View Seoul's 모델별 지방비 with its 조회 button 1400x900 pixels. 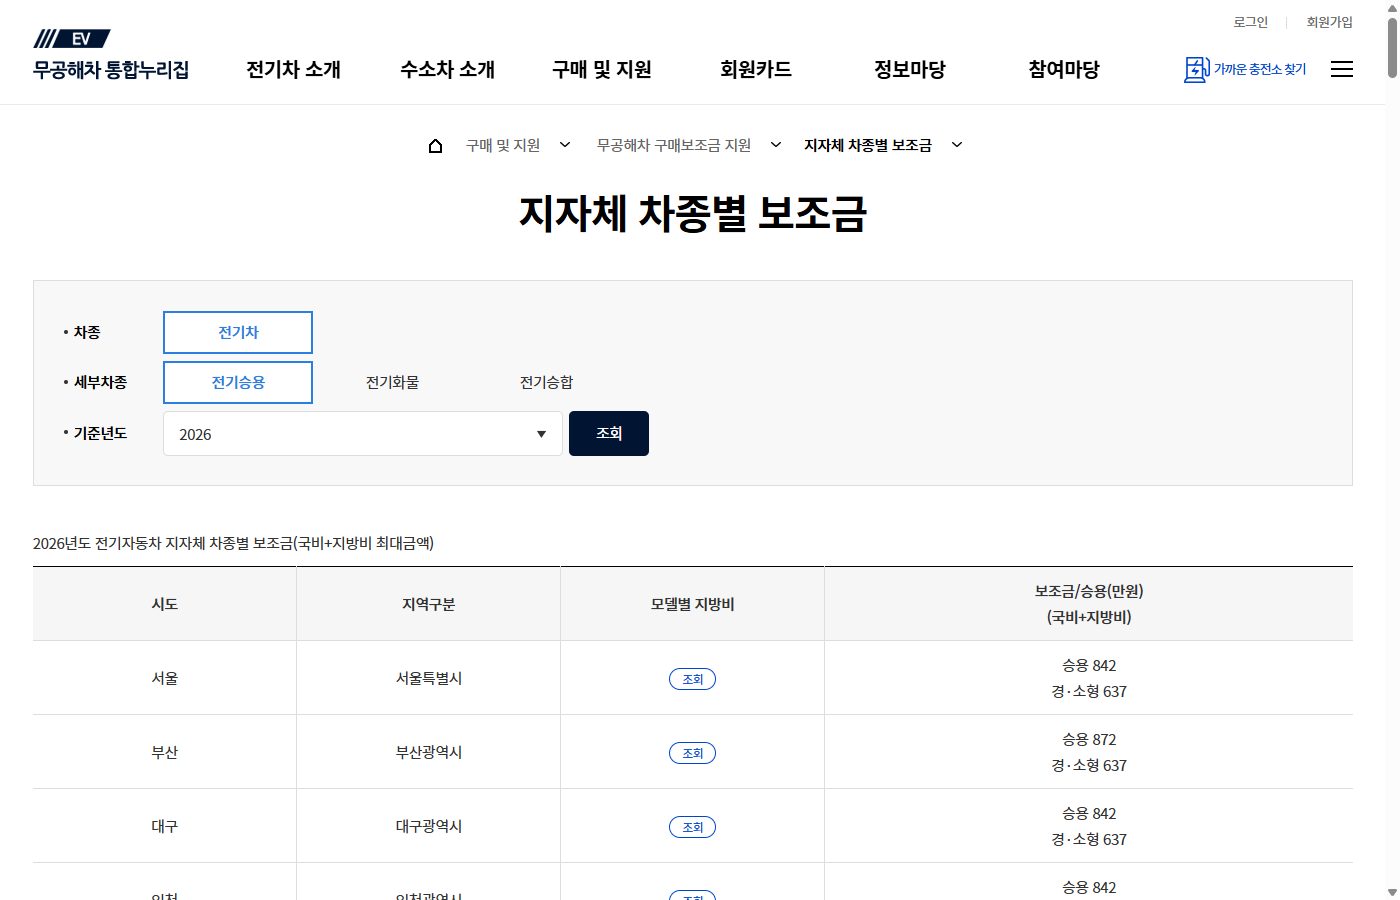pyautogui.click(x=692, y=678)
